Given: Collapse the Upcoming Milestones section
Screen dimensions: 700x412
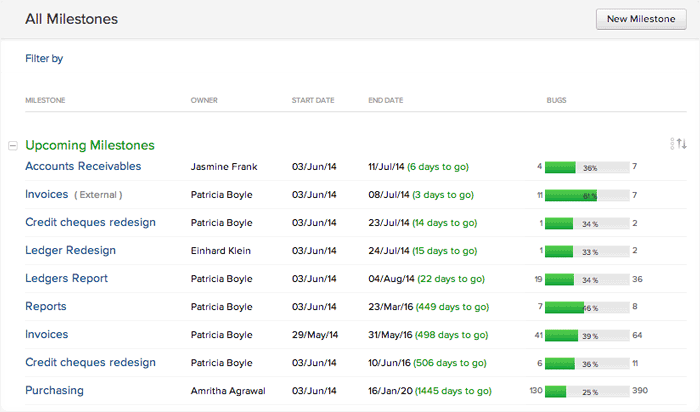Looking at the screenshot, I should pos(12,146).
